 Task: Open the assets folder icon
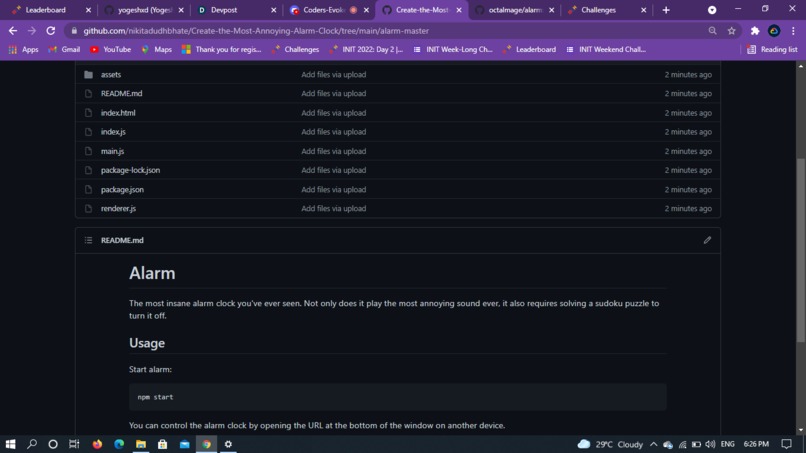[x=88, y=75]
